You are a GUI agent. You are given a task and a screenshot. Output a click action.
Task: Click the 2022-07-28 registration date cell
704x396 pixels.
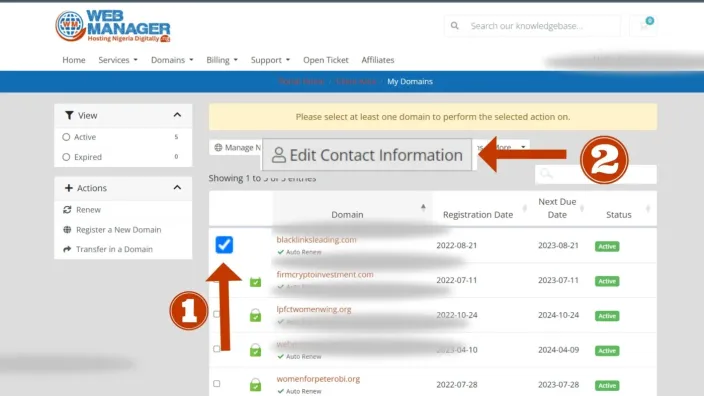[x=457, y=385]
